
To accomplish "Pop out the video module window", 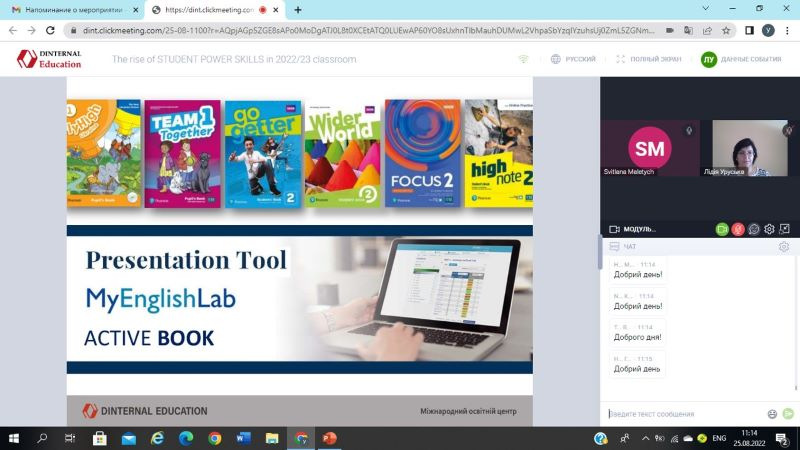I will coord(785,229).
